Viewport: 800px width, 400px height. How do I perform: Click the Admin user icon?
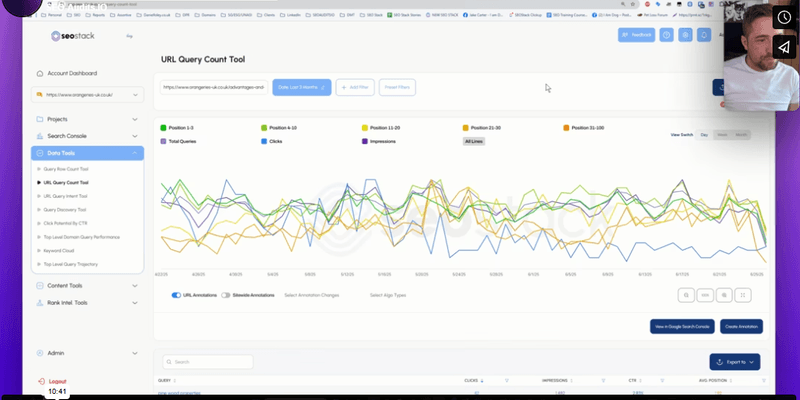pyautogui.click(x=40, y=353)
